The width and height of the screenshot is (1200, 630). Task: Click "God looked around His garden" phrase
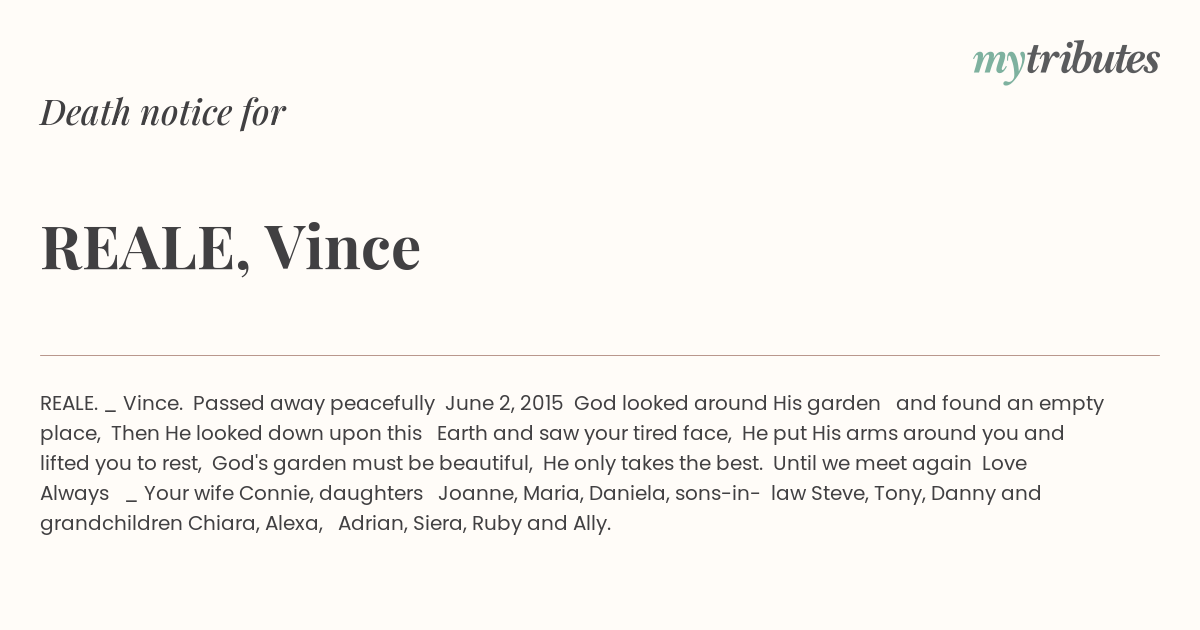(727, 404)
